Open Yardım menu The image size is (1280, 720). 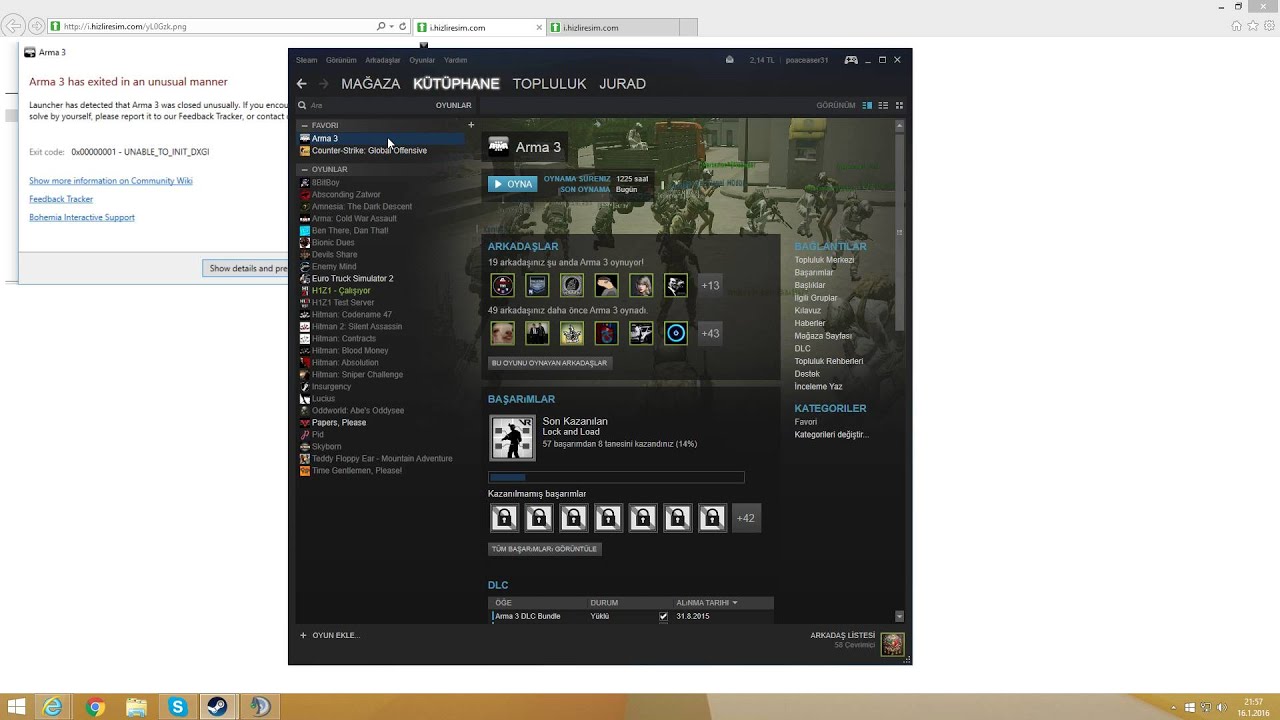tap(455, 60)
